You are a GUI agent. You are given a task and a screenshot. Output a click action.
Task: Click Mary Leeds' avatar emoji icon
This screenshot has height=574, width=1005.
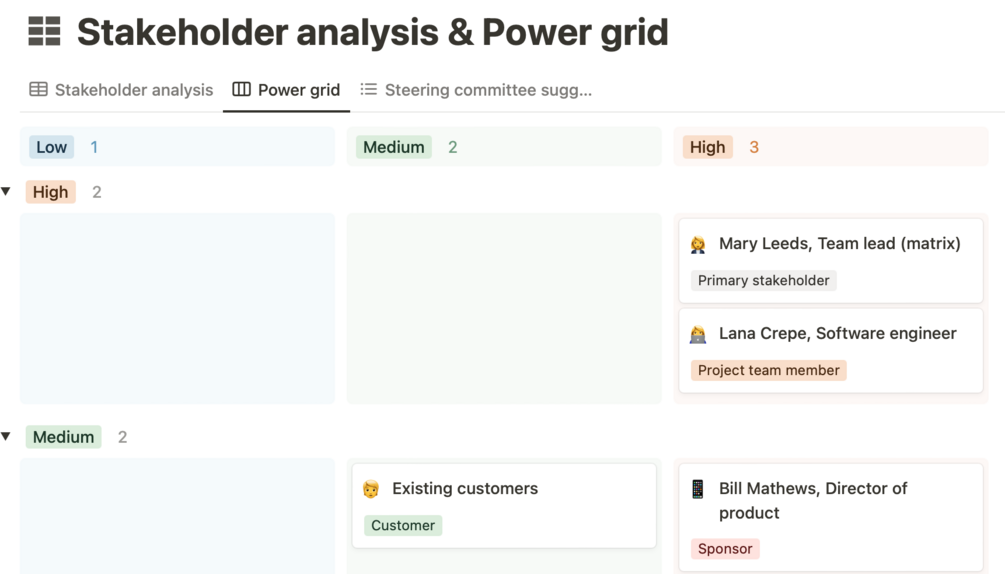698,244
